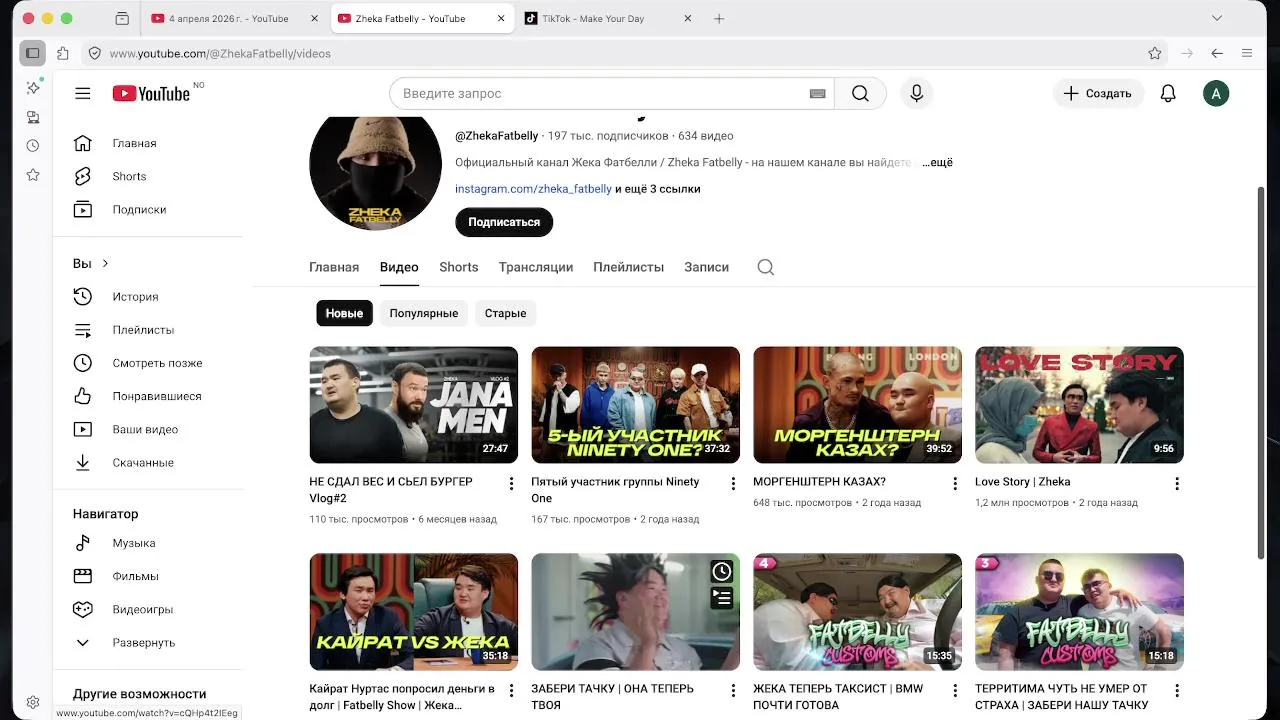Open instagram.com/zheka_fatbelly link

[x=533, y=188]
